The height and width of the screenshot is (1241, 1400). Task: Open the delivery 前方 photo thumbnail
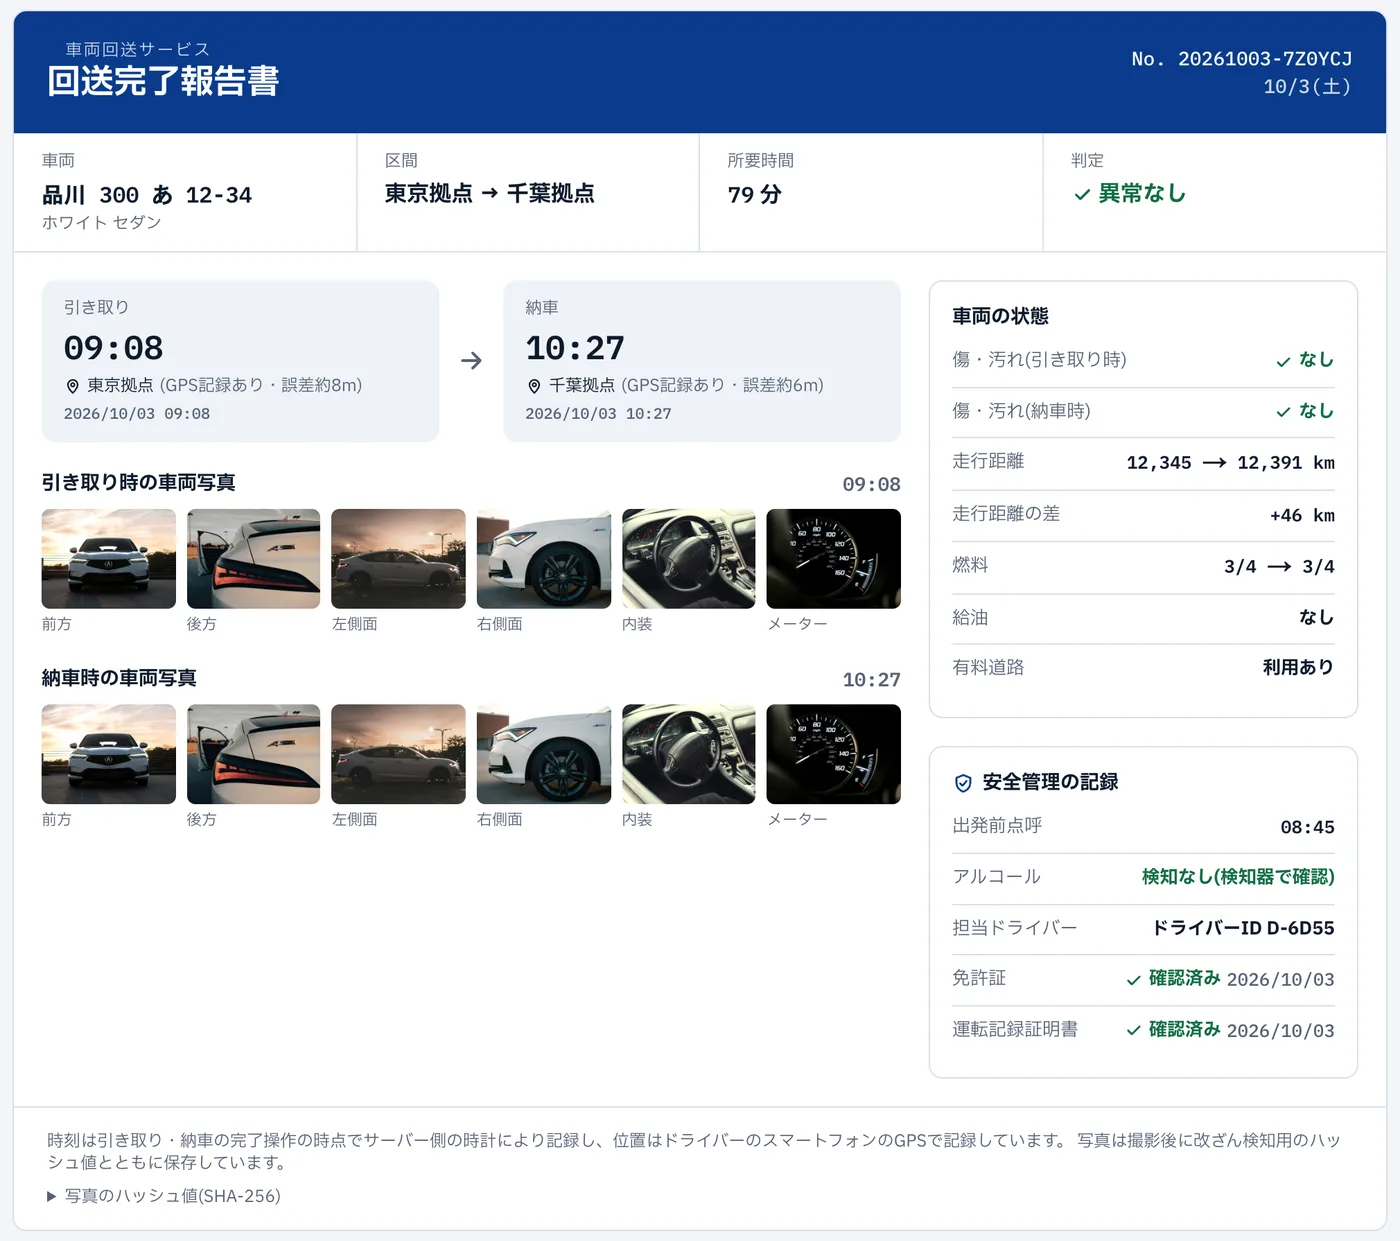pos(109,754)
